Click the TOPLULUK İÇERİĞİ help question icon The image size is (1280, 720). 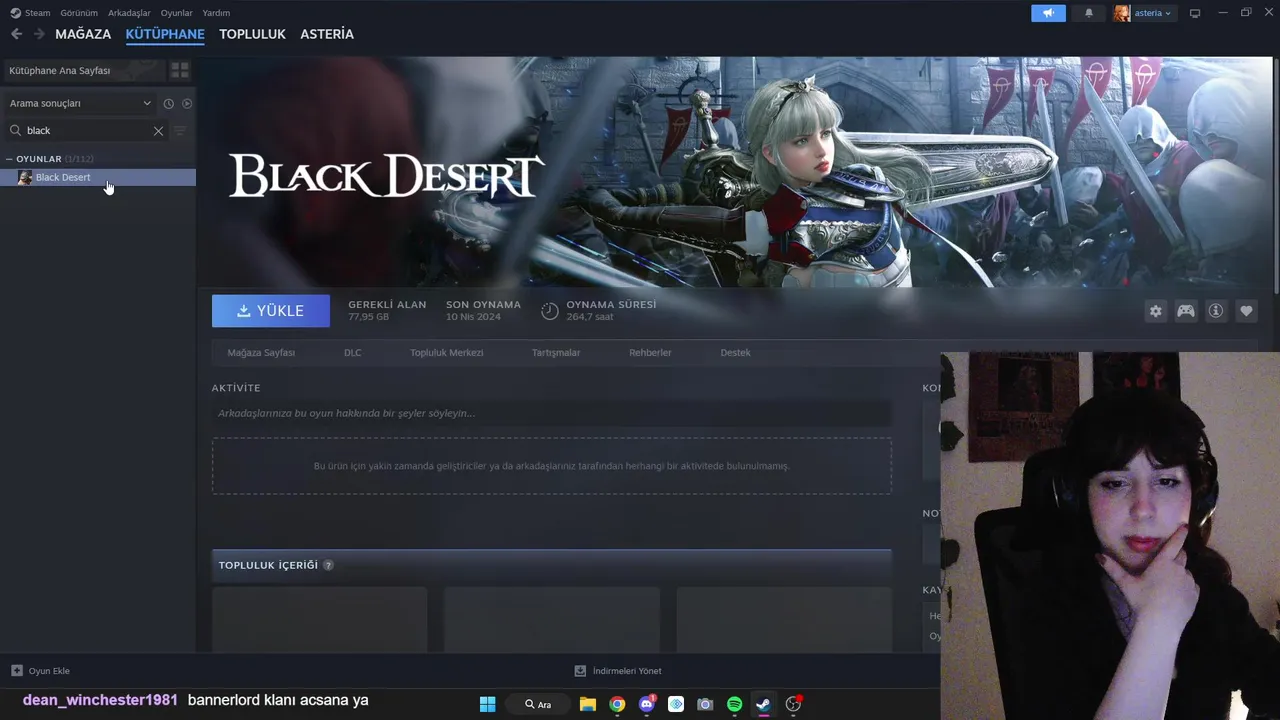coord(328,565)
